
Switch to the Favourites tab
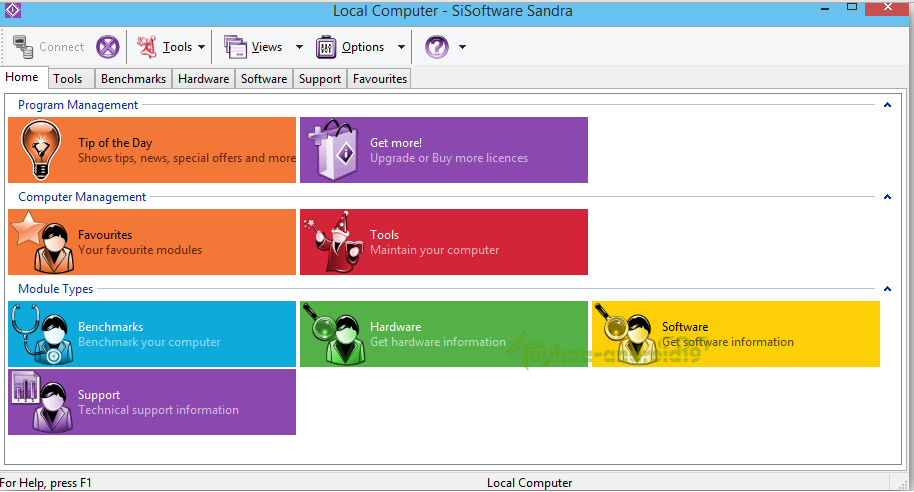380,79
